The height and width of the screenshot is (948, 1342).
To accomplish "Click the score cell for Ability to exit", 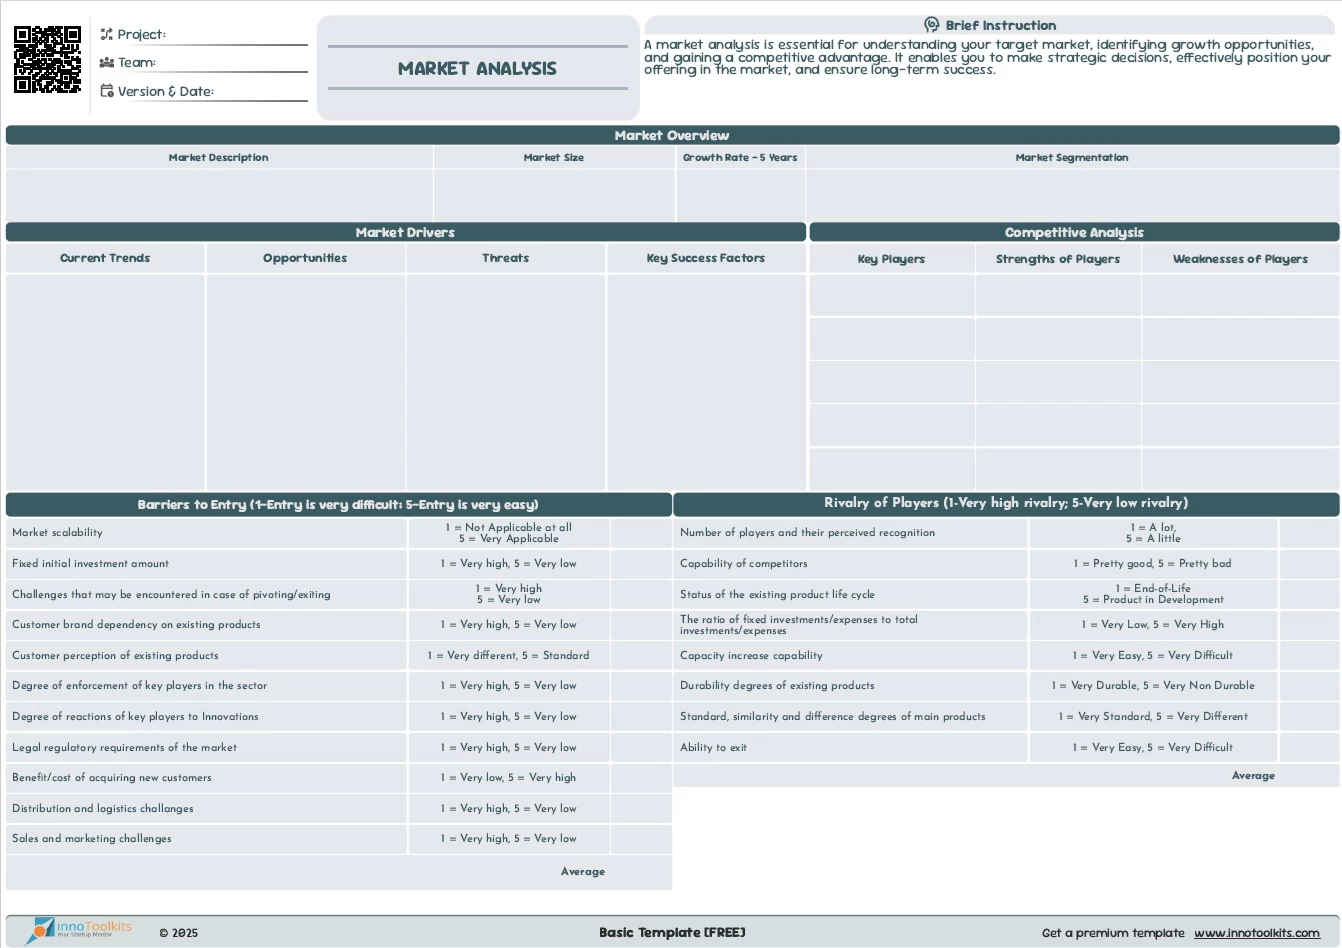I will [1308, 747].
